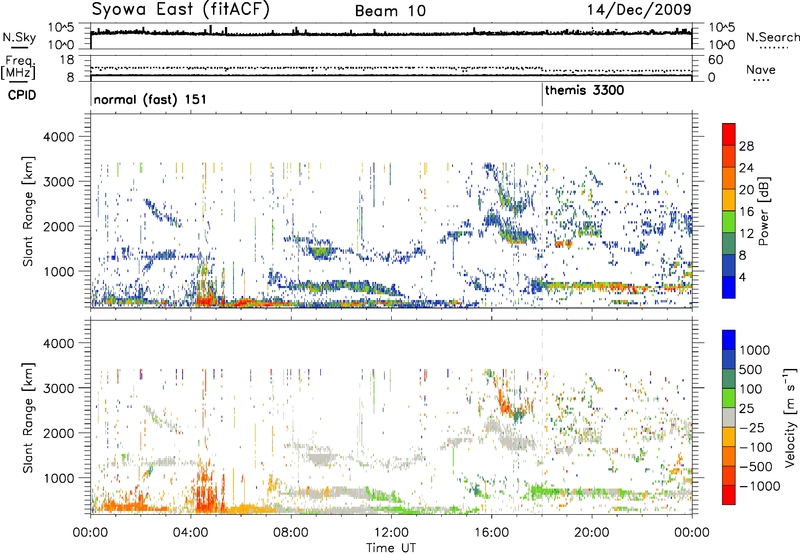Click the '−1000' label on Velocity colorbar
This screenshot has height=554, width=800.
[759, 486]
